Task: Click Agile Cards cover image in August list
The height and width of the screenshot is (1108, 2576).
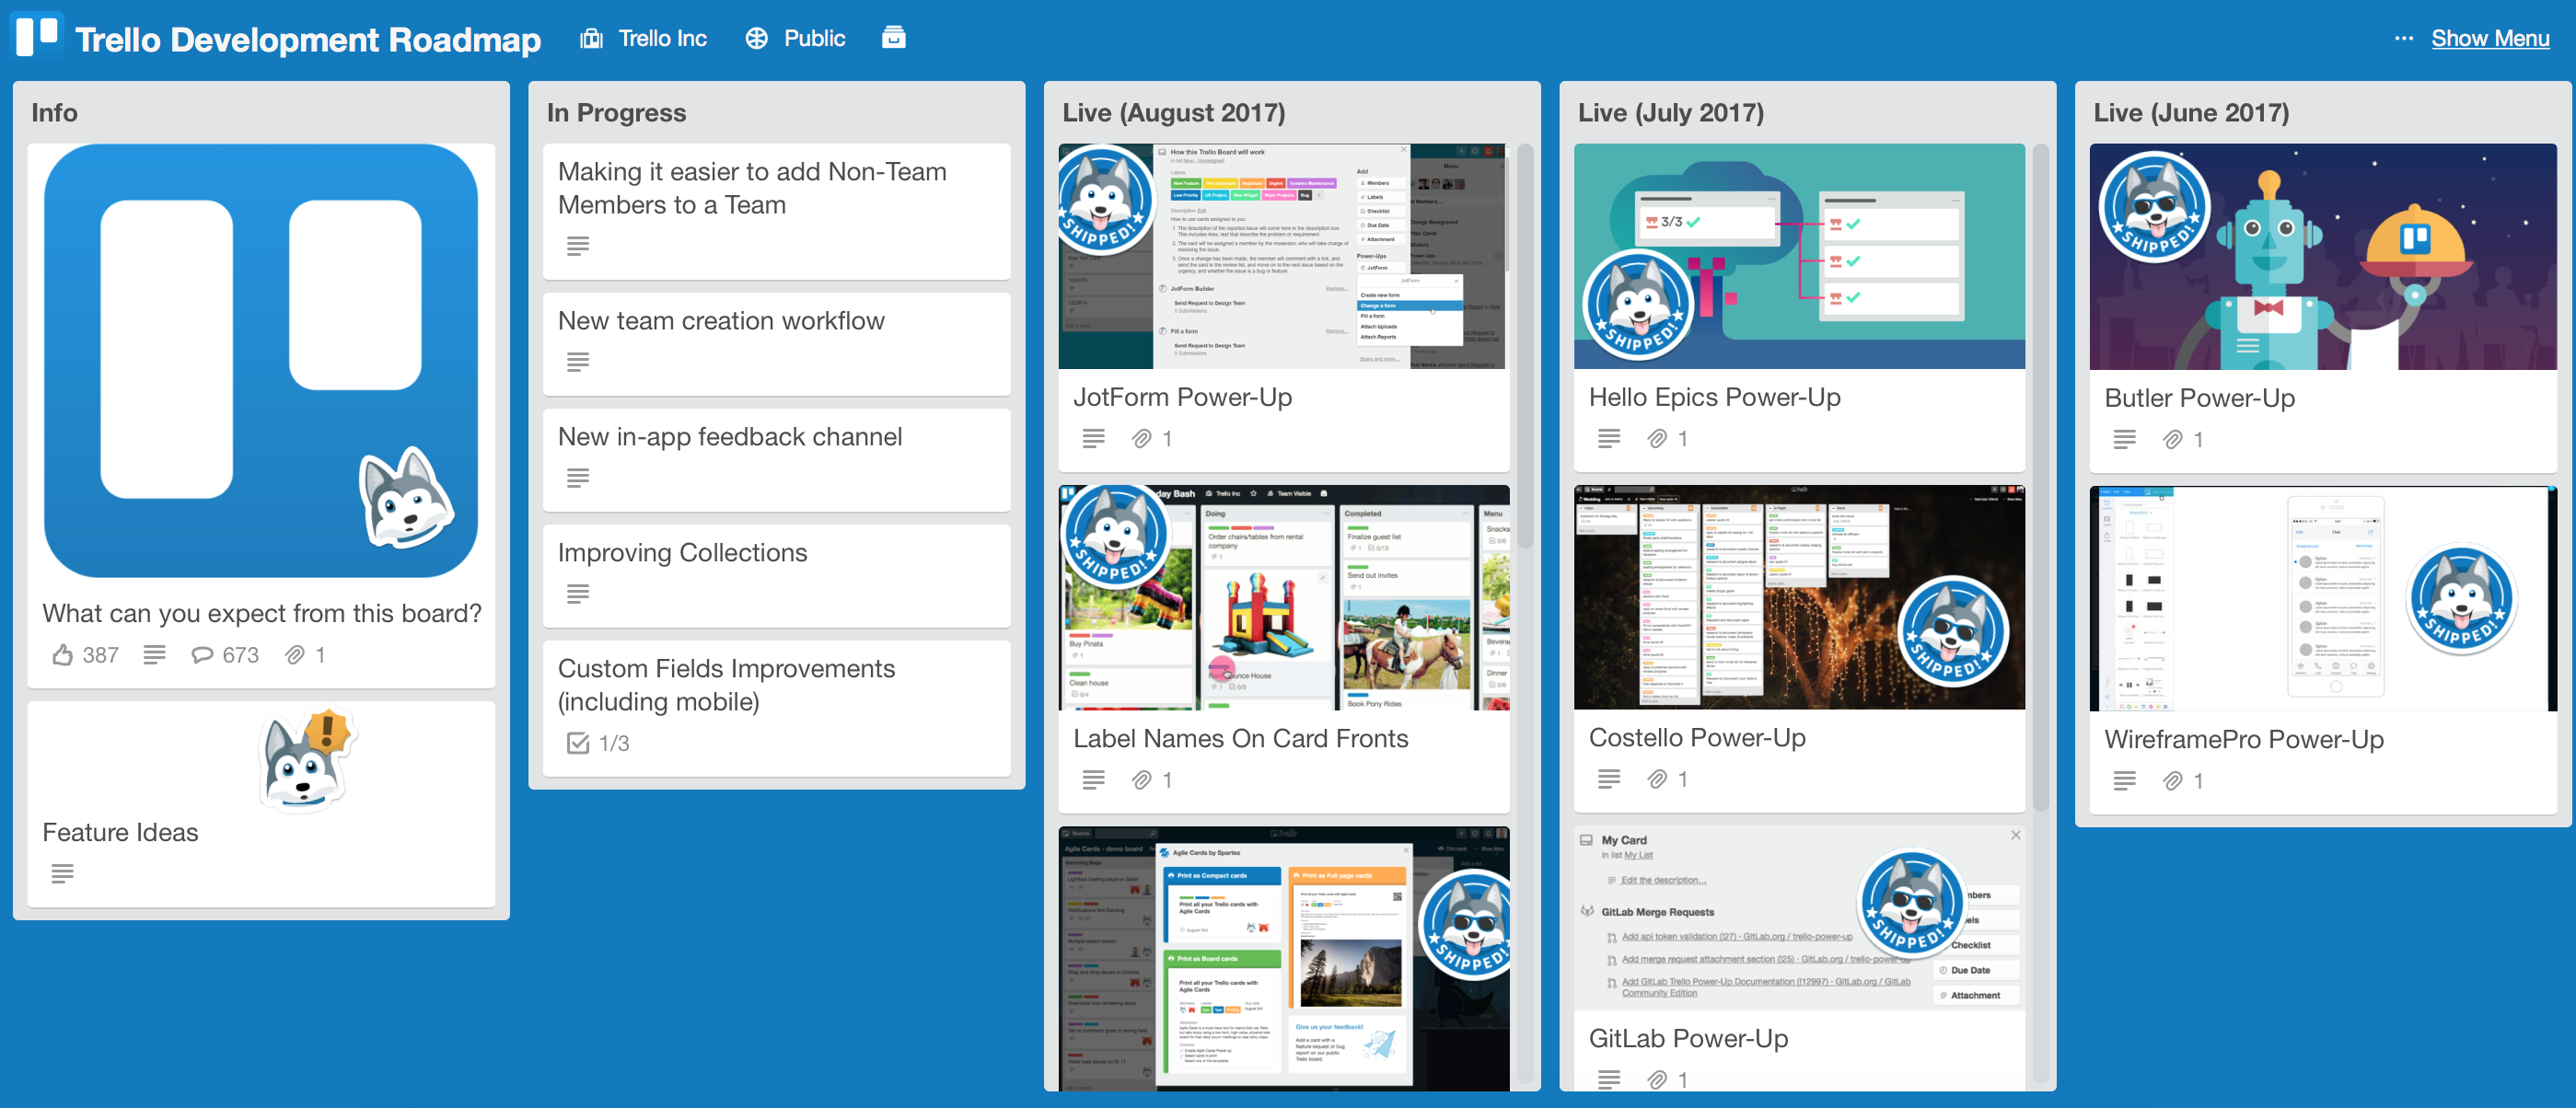Action: (1284, 958)
